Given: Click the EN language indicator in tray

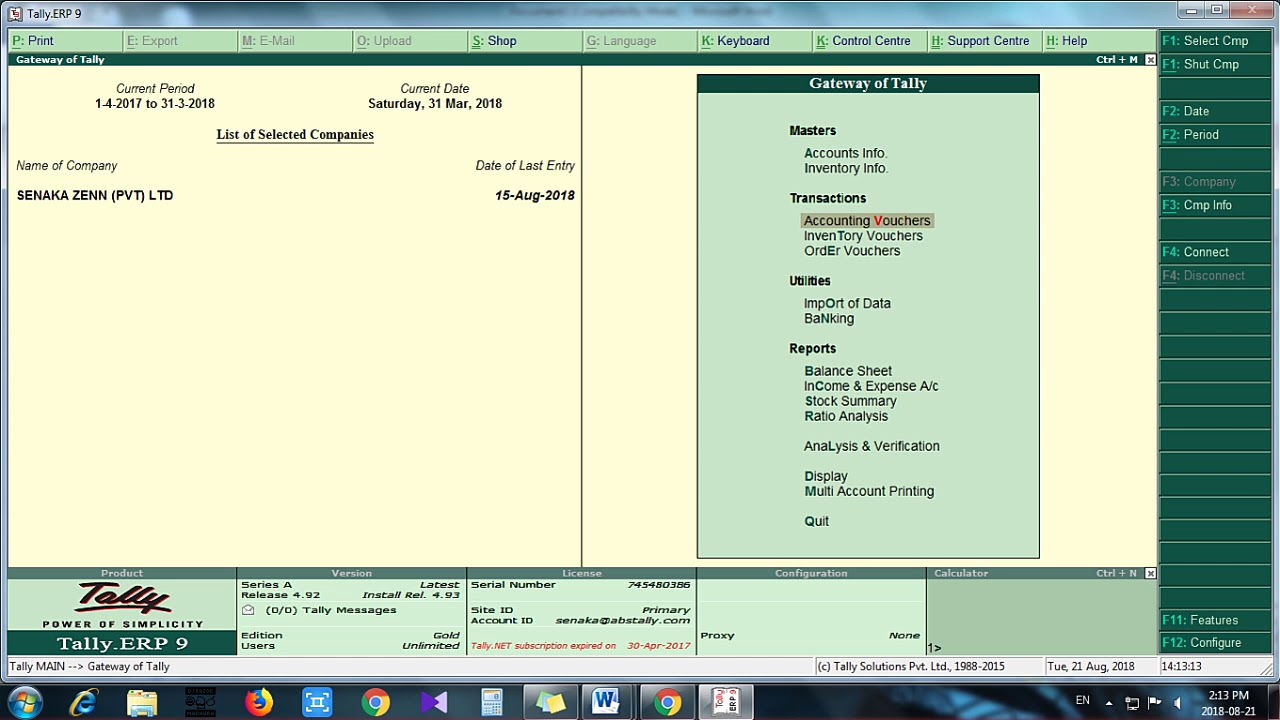Looking at the screenshot, I should point(1082,701).
